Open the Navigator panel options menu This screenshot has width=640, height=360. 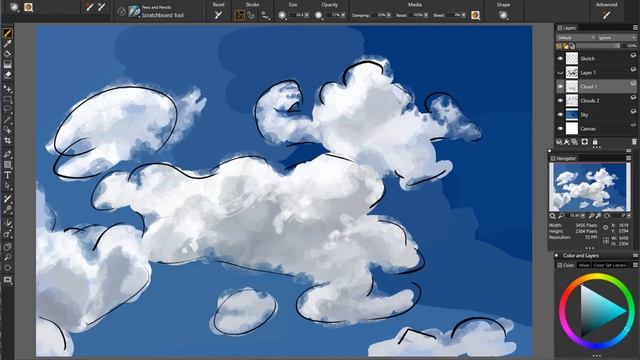pyautogui.click(x=629, y=158)
